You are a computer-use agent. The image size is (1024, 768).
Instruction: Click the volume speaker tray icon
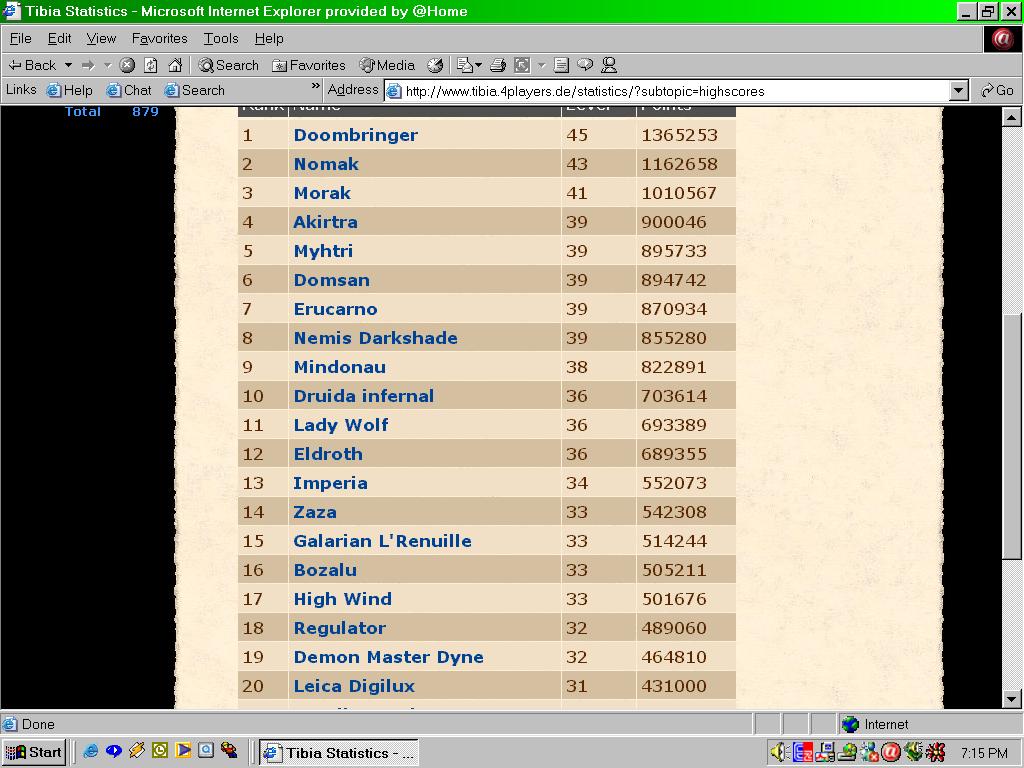click(x=778, y=752)
